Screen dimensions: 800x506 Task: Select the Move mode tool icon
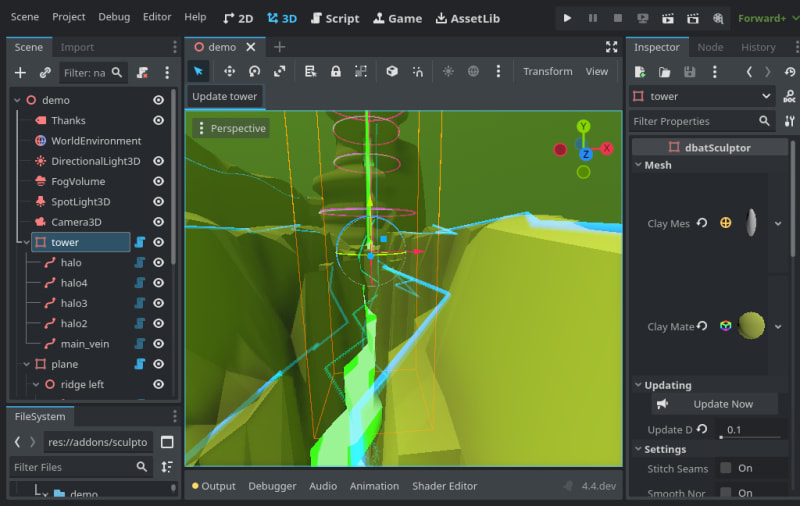[x=229, y=71]
